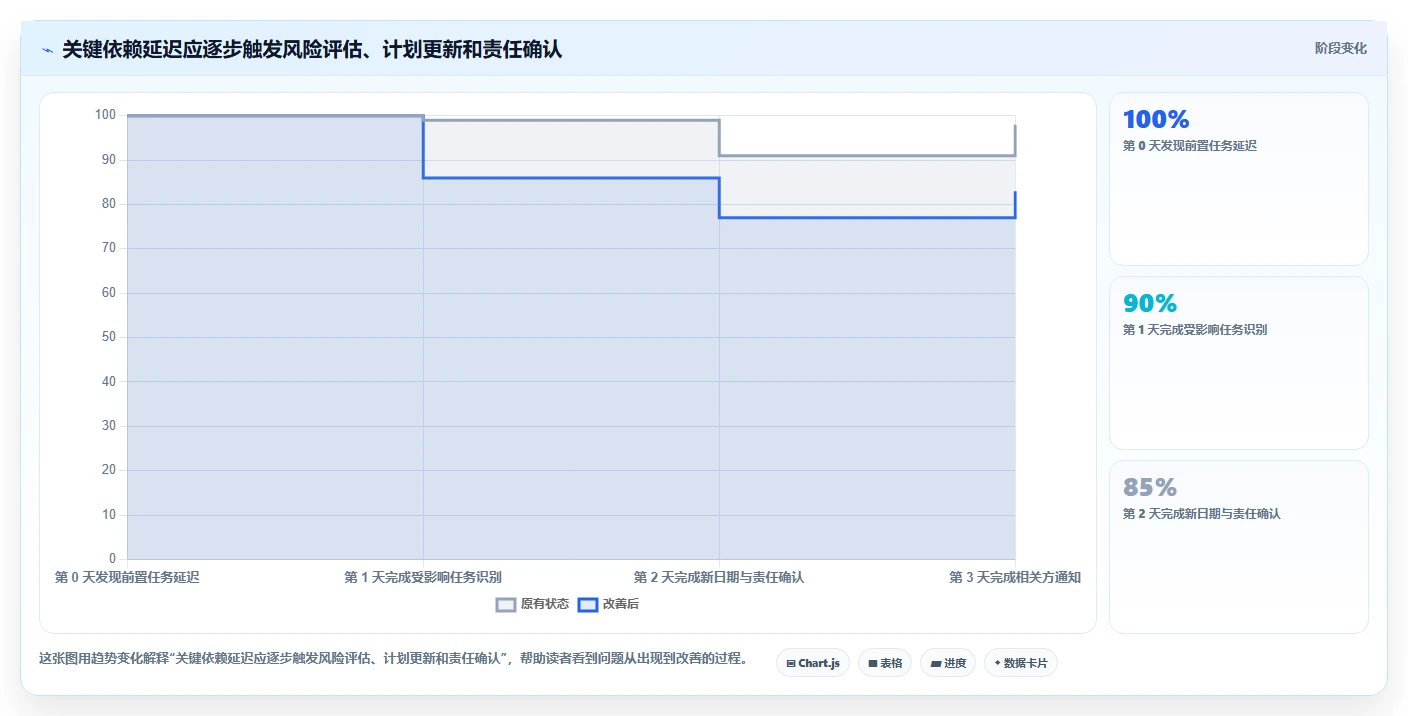Image resolution: width=1408 pixels, height=716 pixels.
Task: Toggle the 原有状态 legend series
Action: point(533,604)
